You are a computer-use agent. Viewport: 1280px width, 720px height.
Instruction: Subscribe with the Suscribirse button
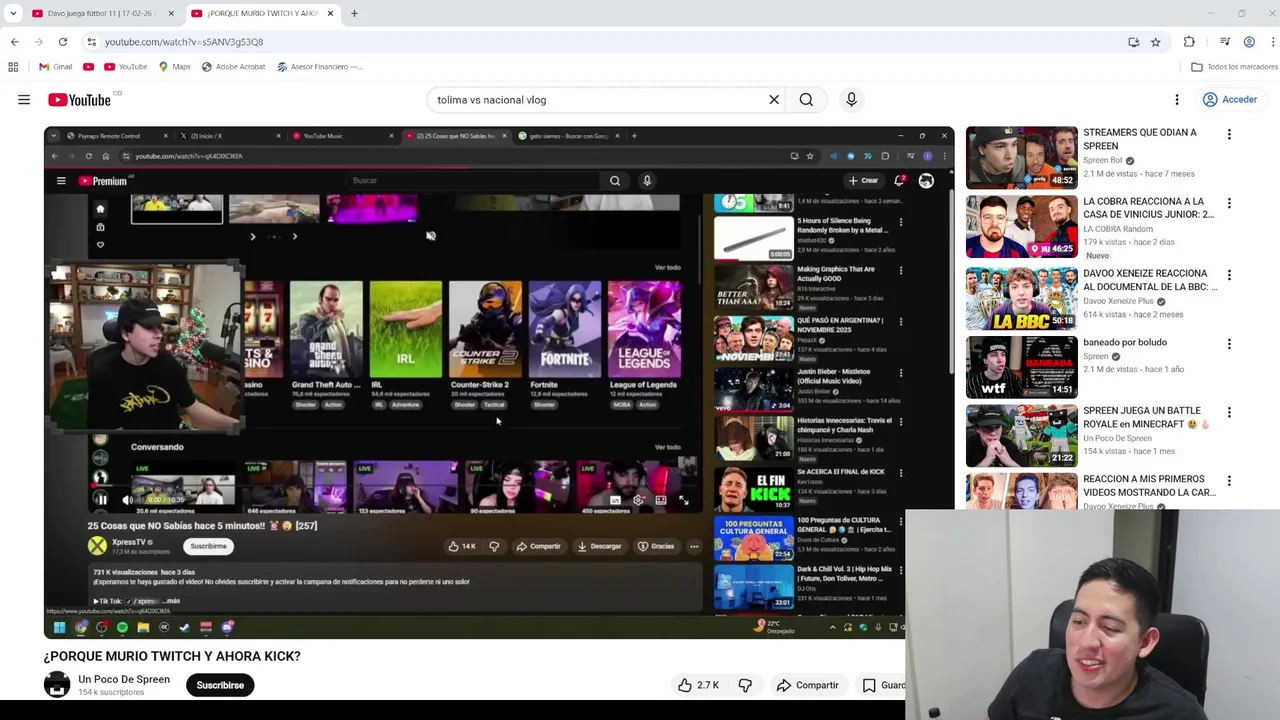click(220, 685)
